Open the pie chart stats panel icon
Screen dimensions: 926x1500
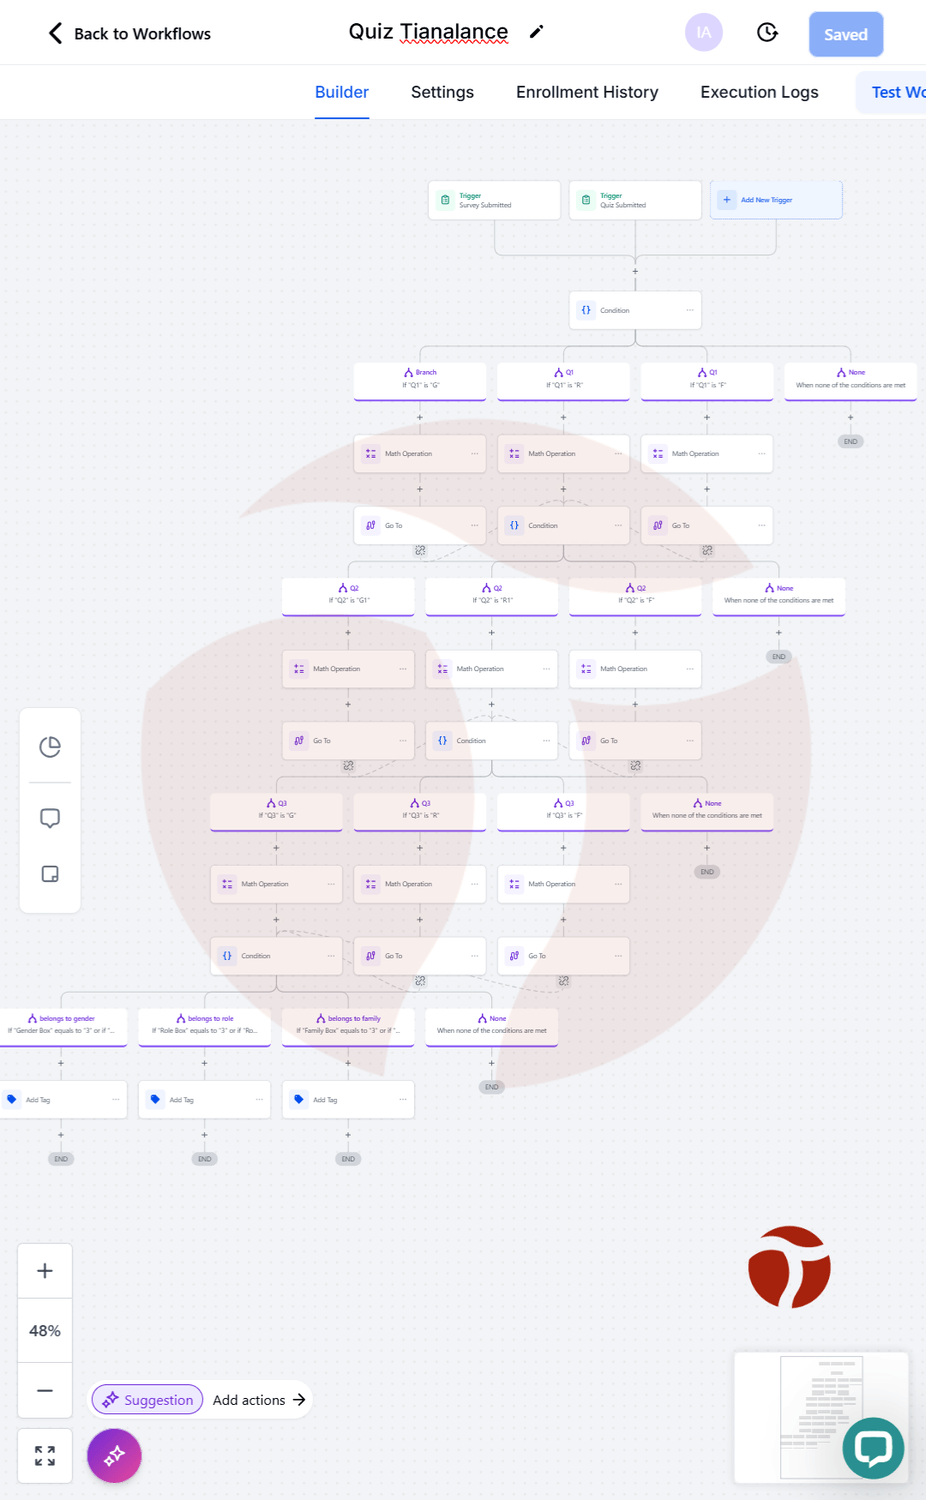50,747
